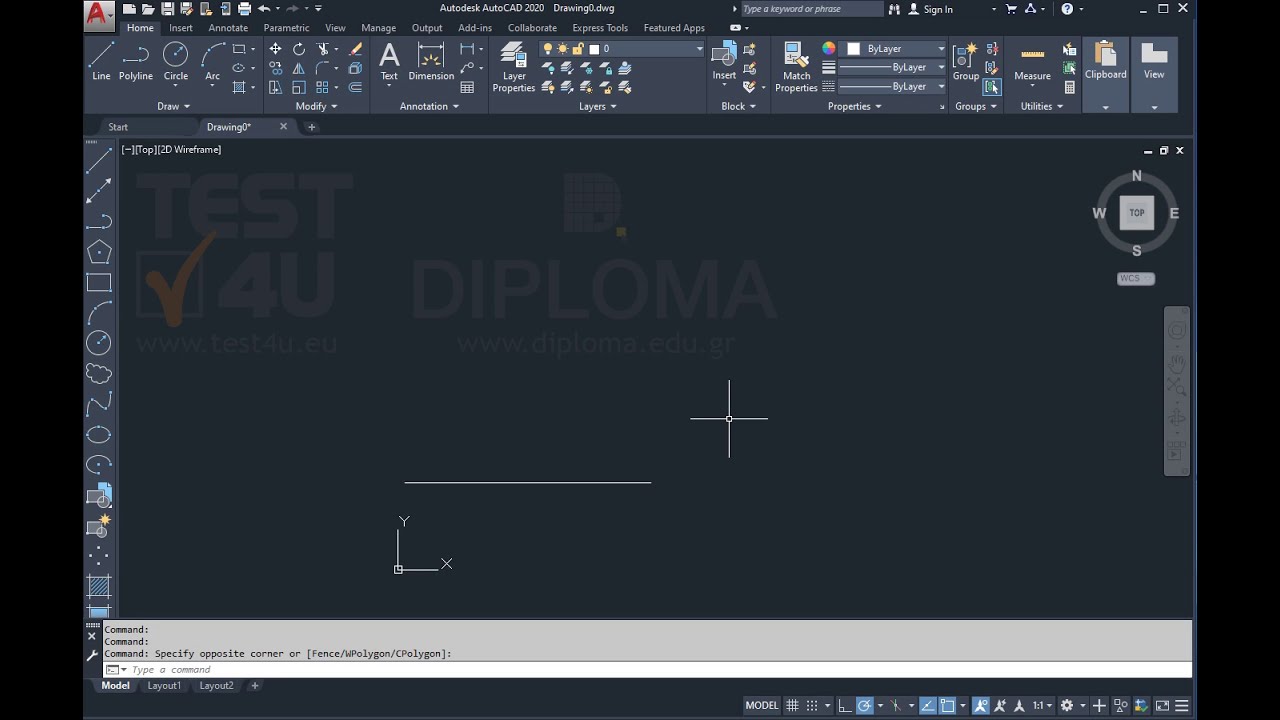Viewport: 1280px width, 720px height.
Task: Select the Hatch tool in left toolbar
Action: coord(99,587)
